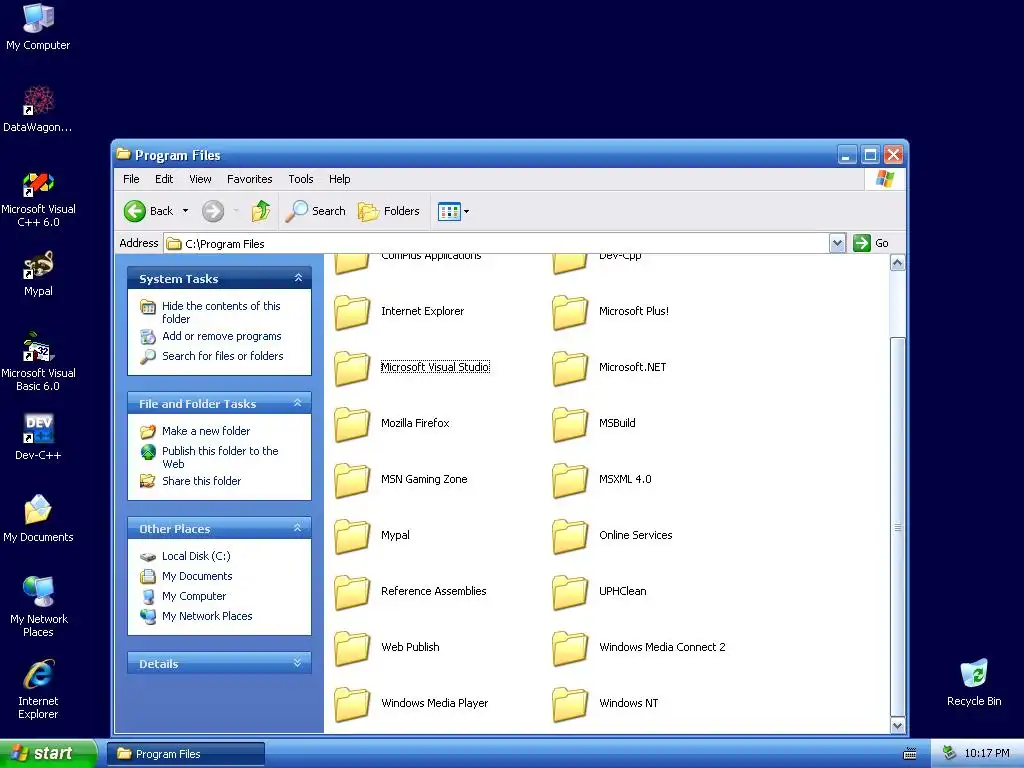
Task: Select Dev-C++ desktop shortcut icon
Action: (x=39, y=429)
